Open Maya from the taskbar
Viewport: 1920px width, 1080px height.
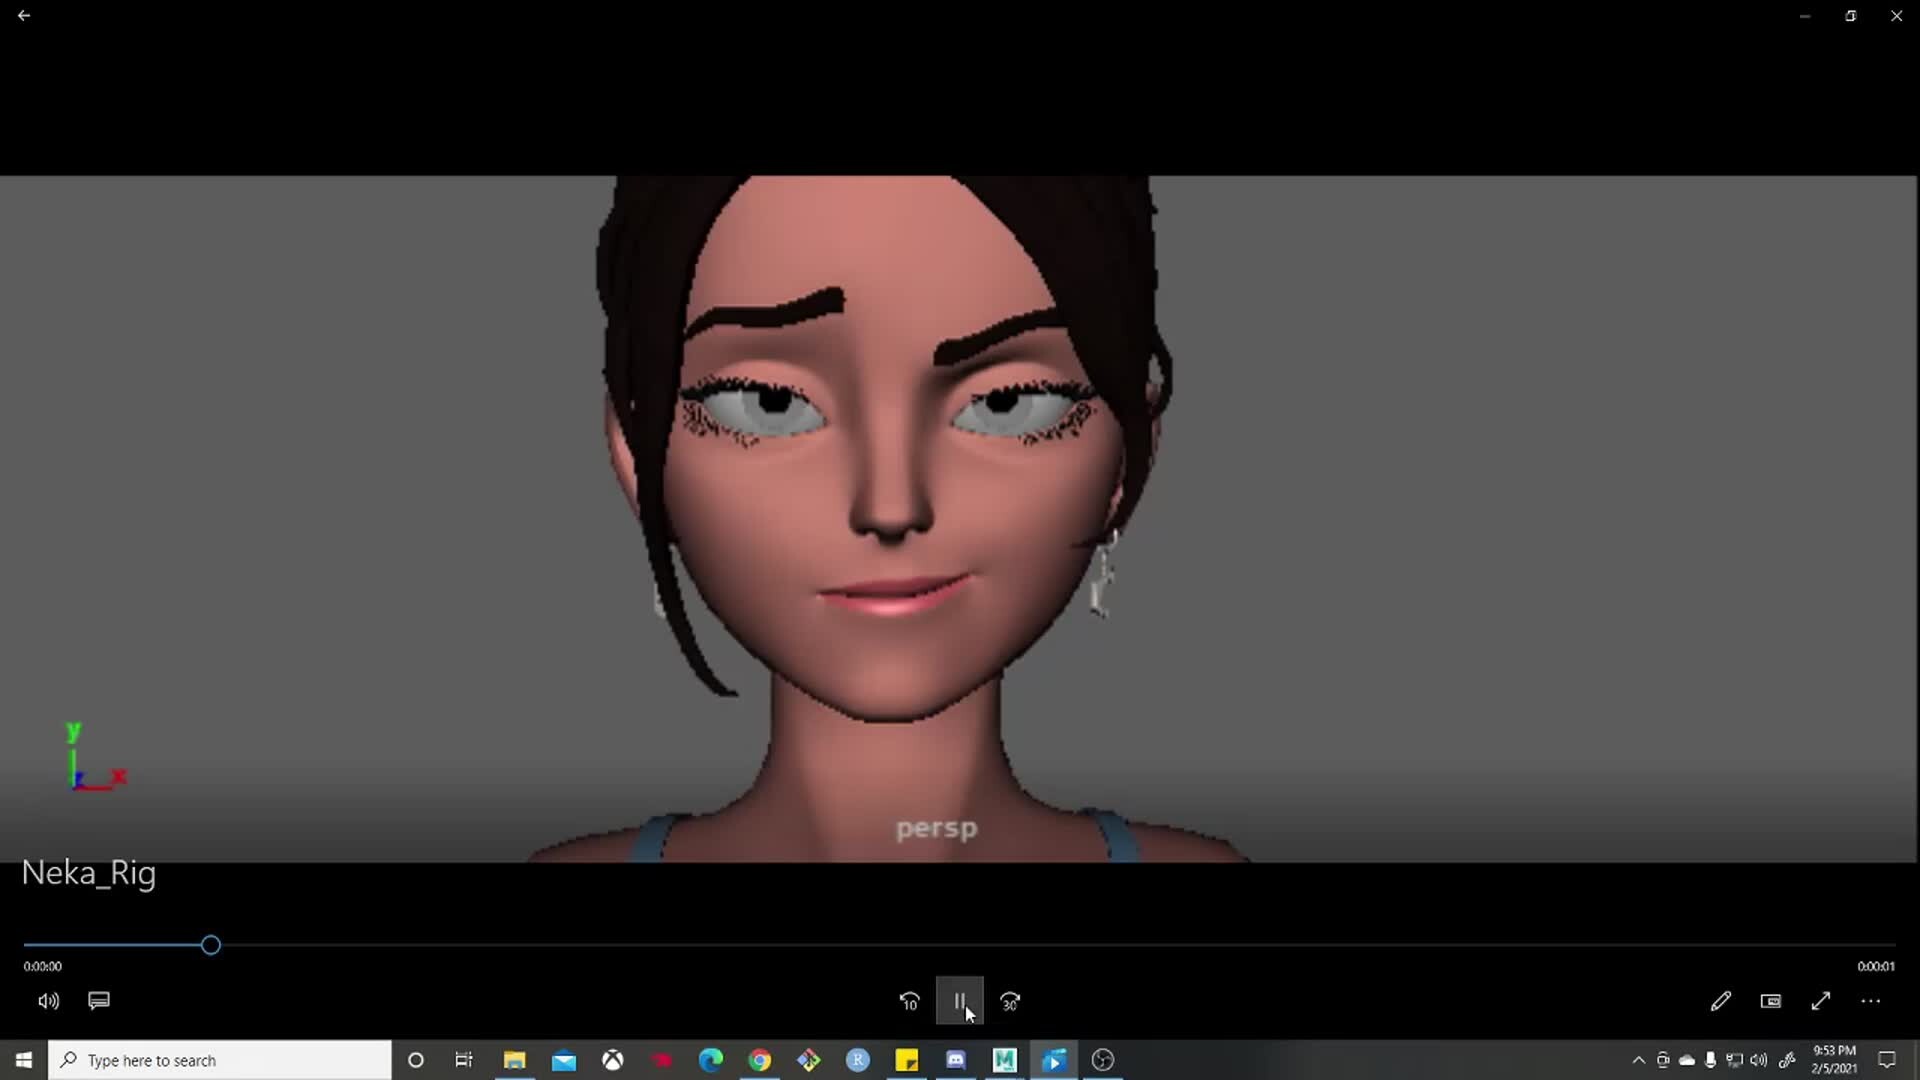(1005, 1060)
